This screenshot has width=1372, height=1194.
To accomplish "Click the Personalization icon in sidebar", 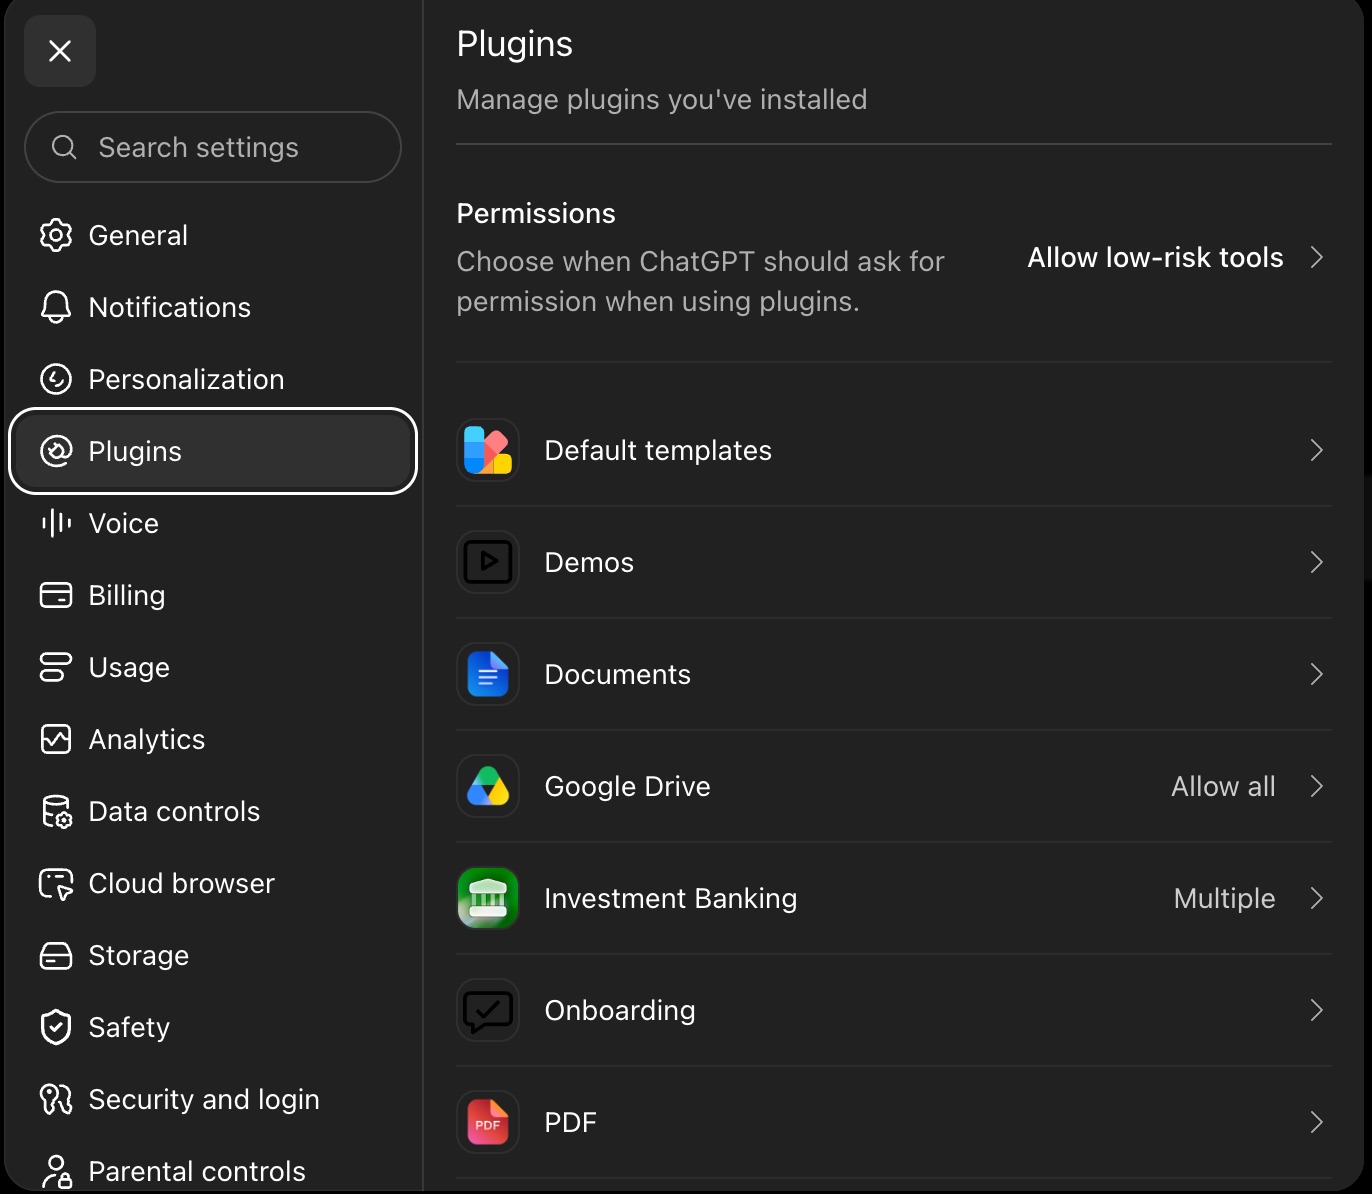I will pyautogui.click(x=56, y=379).
